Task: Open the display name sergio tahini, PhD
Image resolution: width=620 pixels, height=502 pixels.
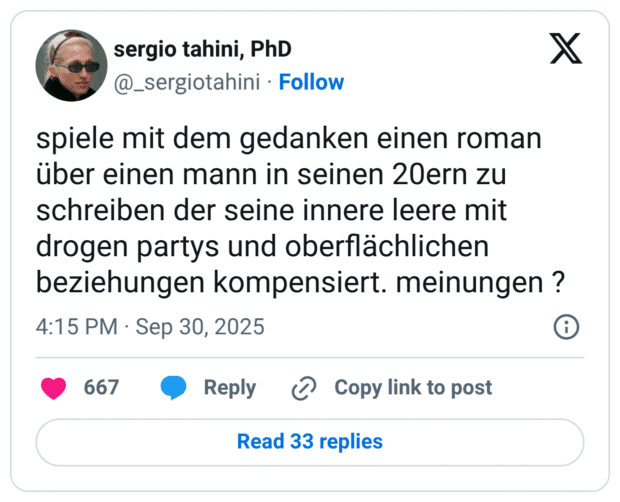Action: 202,49
